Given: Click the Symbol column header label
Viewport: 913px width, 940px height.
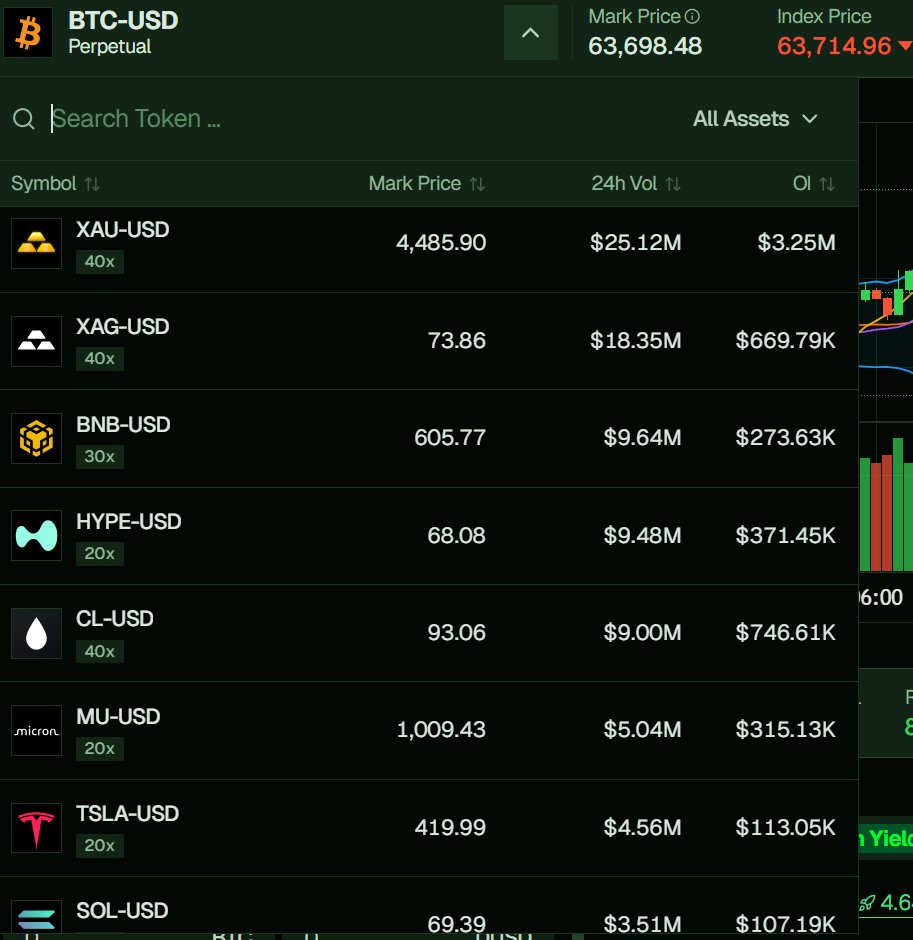Looking at the screenshot, I should [x=44, y=183].
